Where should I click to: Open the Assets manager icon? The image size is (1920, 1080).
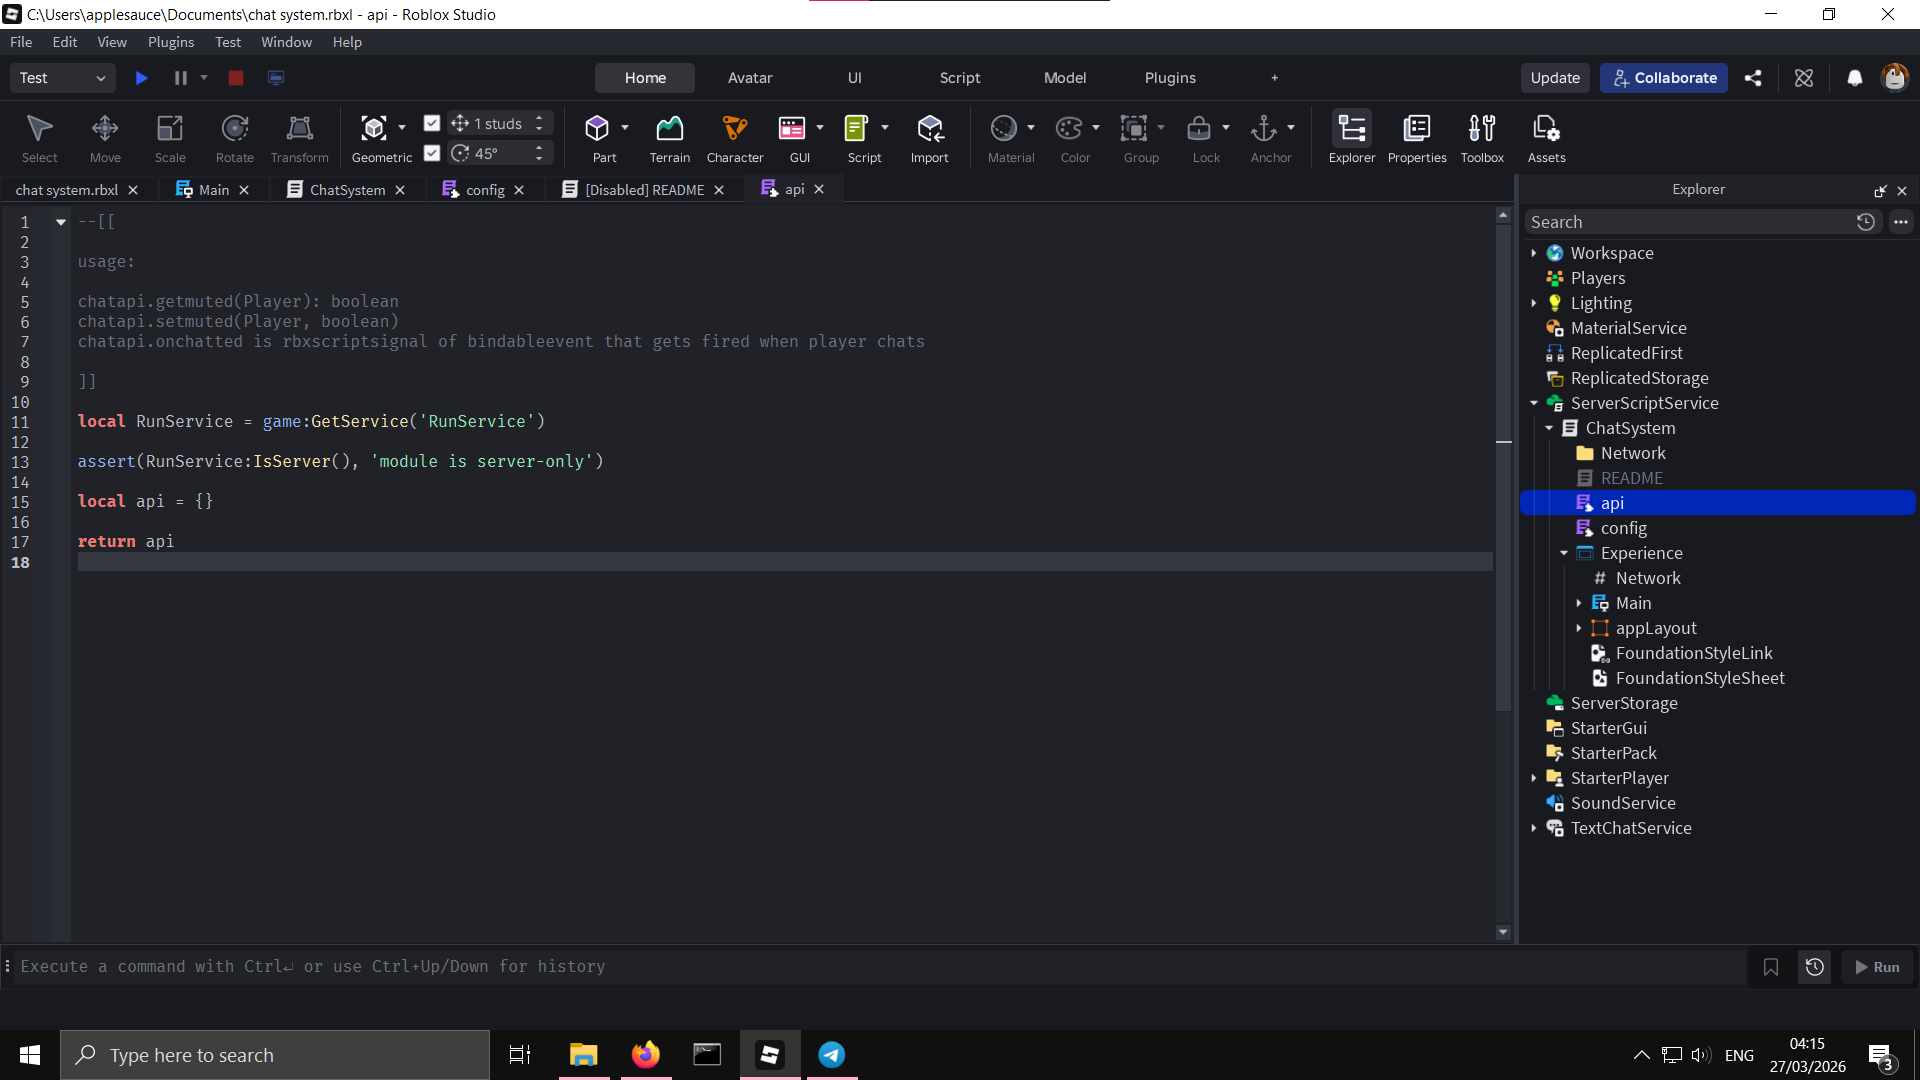click(x=1546, y=137)
